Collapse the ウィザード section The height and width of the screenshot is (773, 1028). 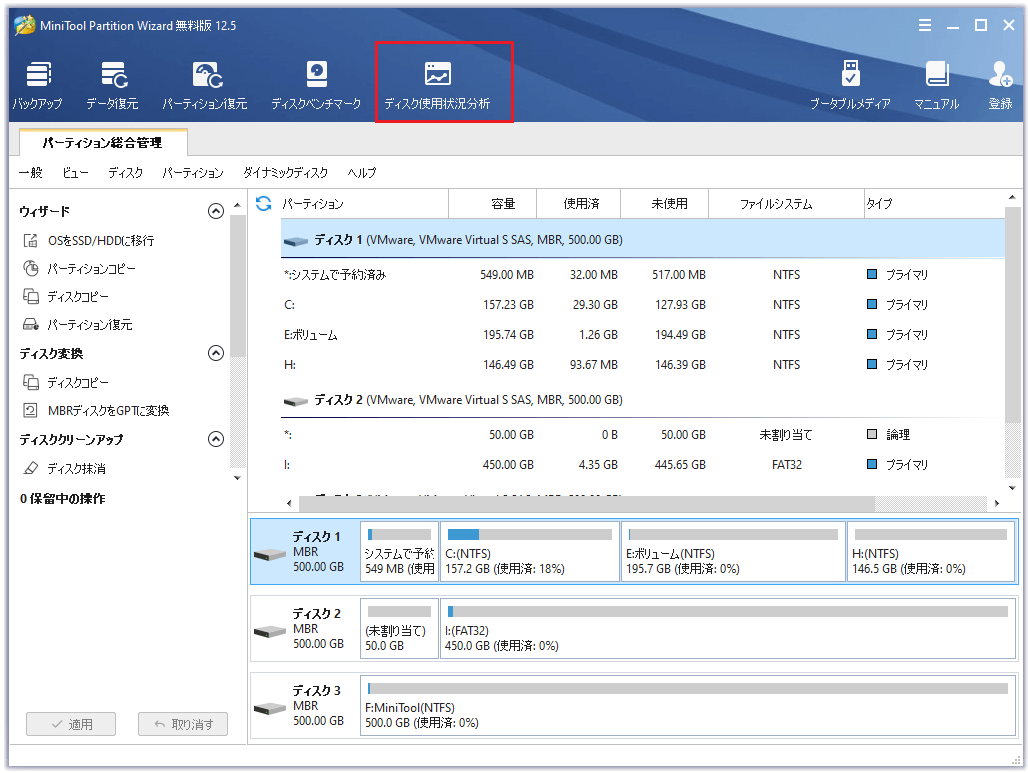215,211
